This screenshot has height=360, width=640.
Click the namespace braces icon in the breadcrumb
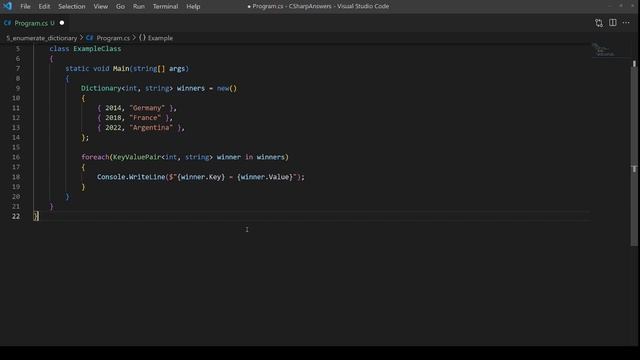click(142, 38)
